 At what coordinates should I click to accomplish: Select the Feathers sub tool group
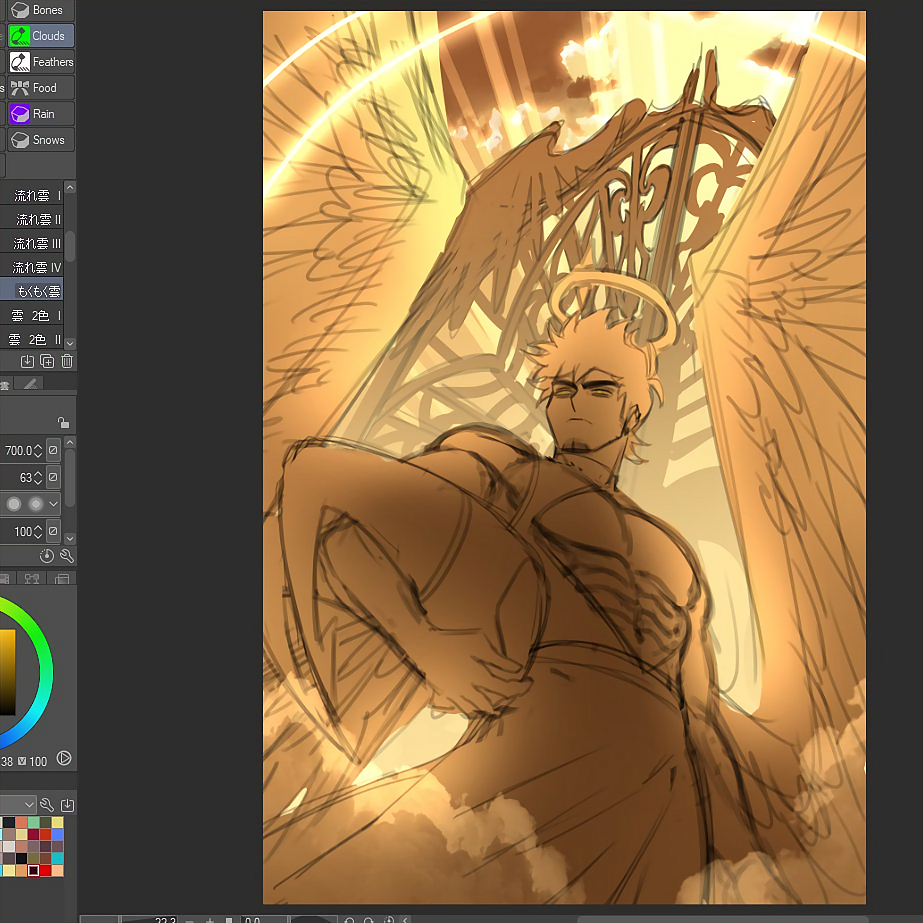point(40,62)
